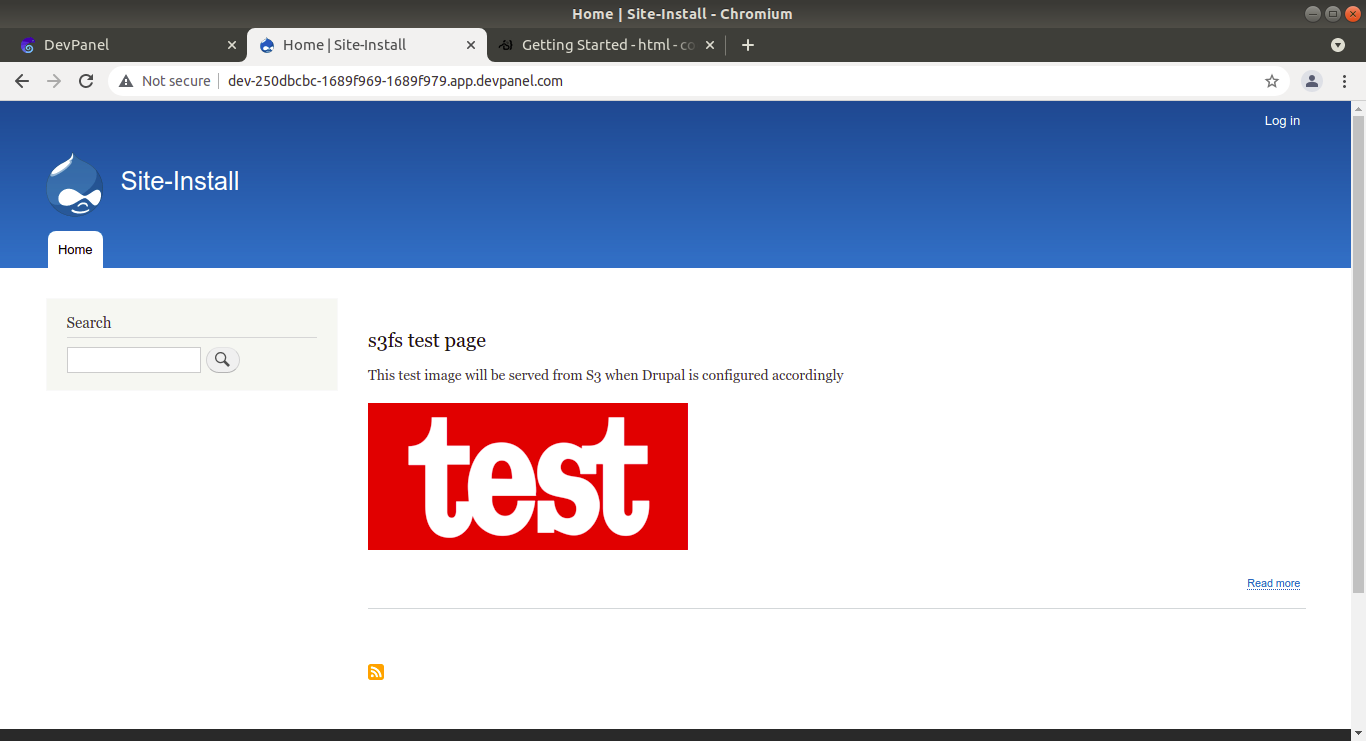Click the RSS feed icon

[375, 671]
